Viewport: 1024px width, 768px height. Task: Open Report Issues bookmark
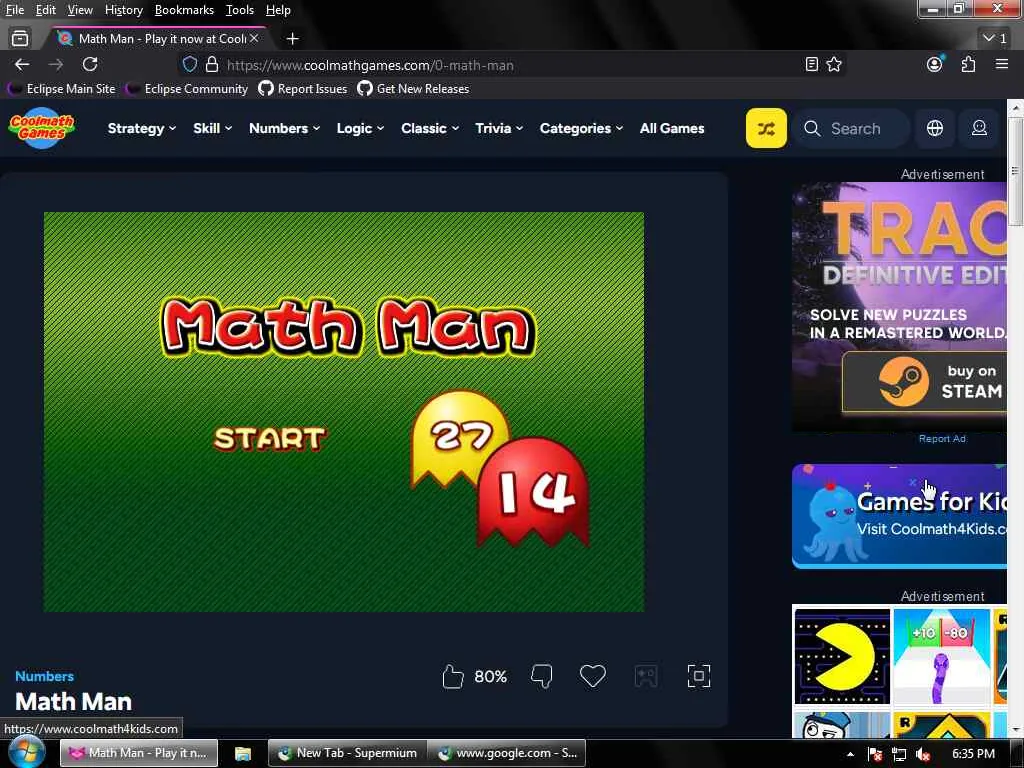(x=302, y=88)
